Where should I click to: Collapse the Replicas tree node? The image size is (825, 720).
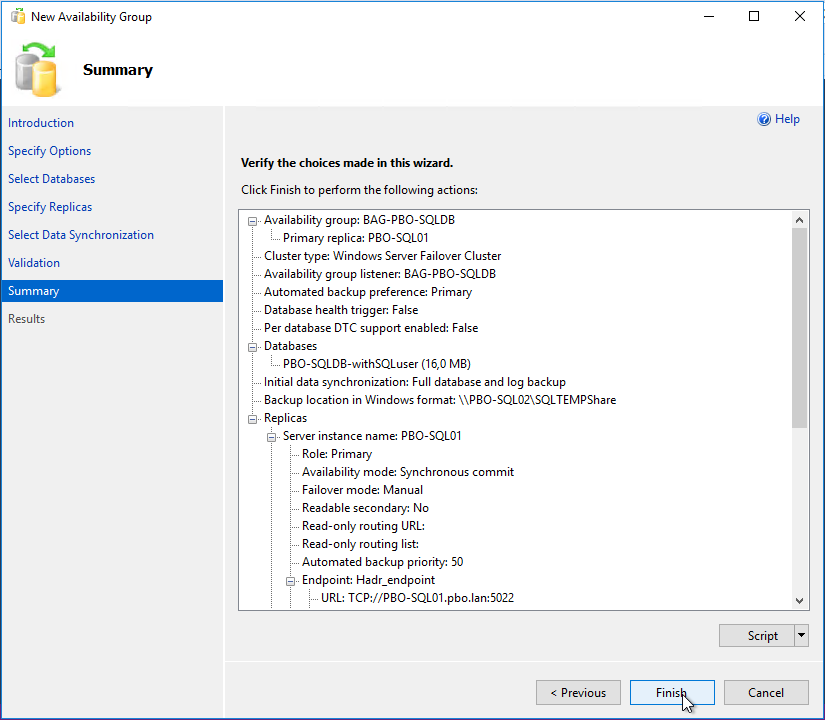pos(253,418)
